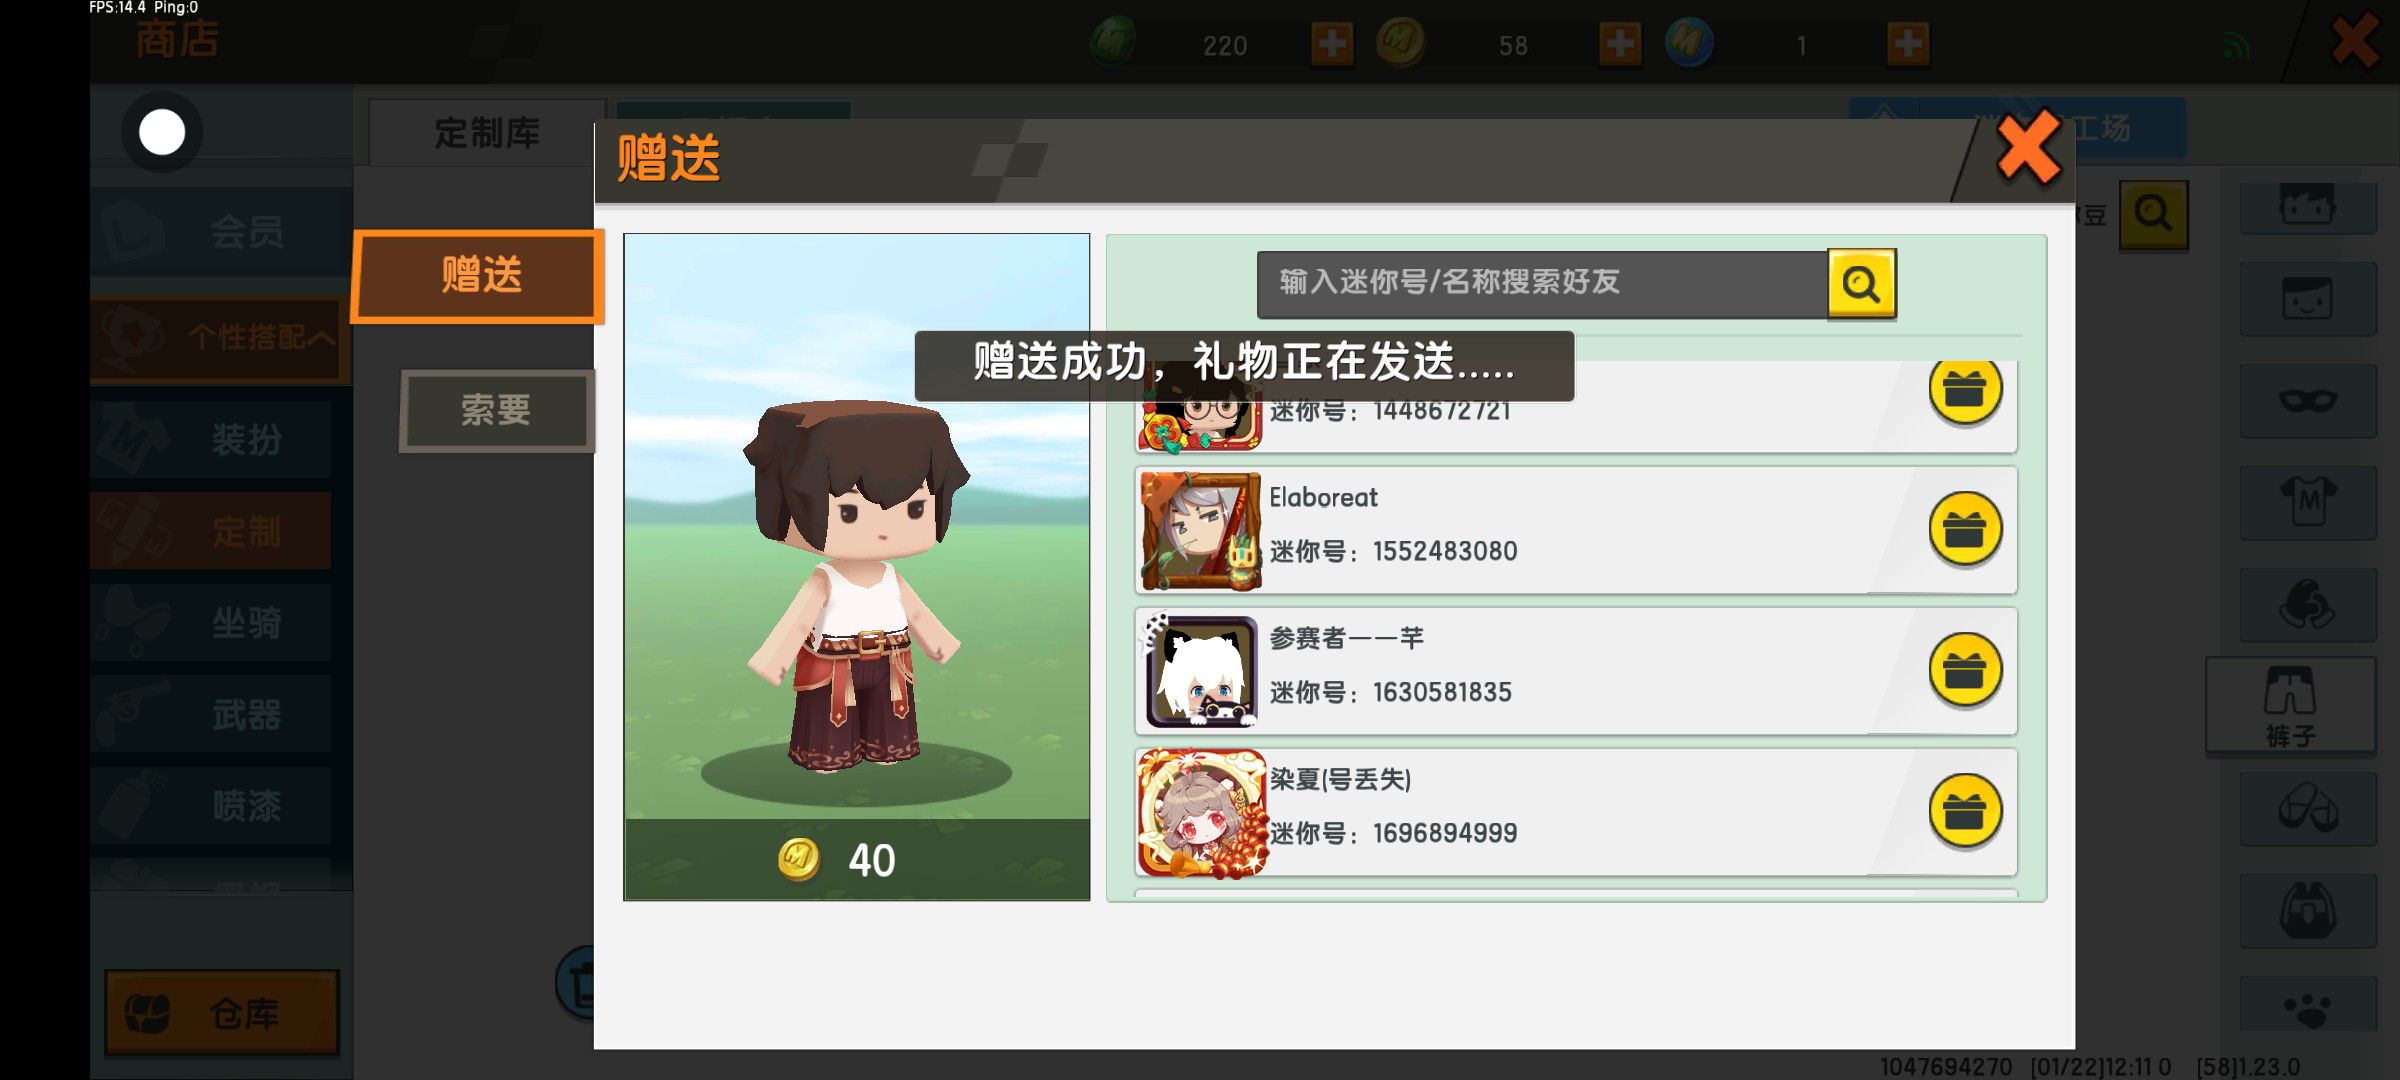Click the yellow friend search magnifier
Viewport: 2400px width, 1080px height.
1861,284
